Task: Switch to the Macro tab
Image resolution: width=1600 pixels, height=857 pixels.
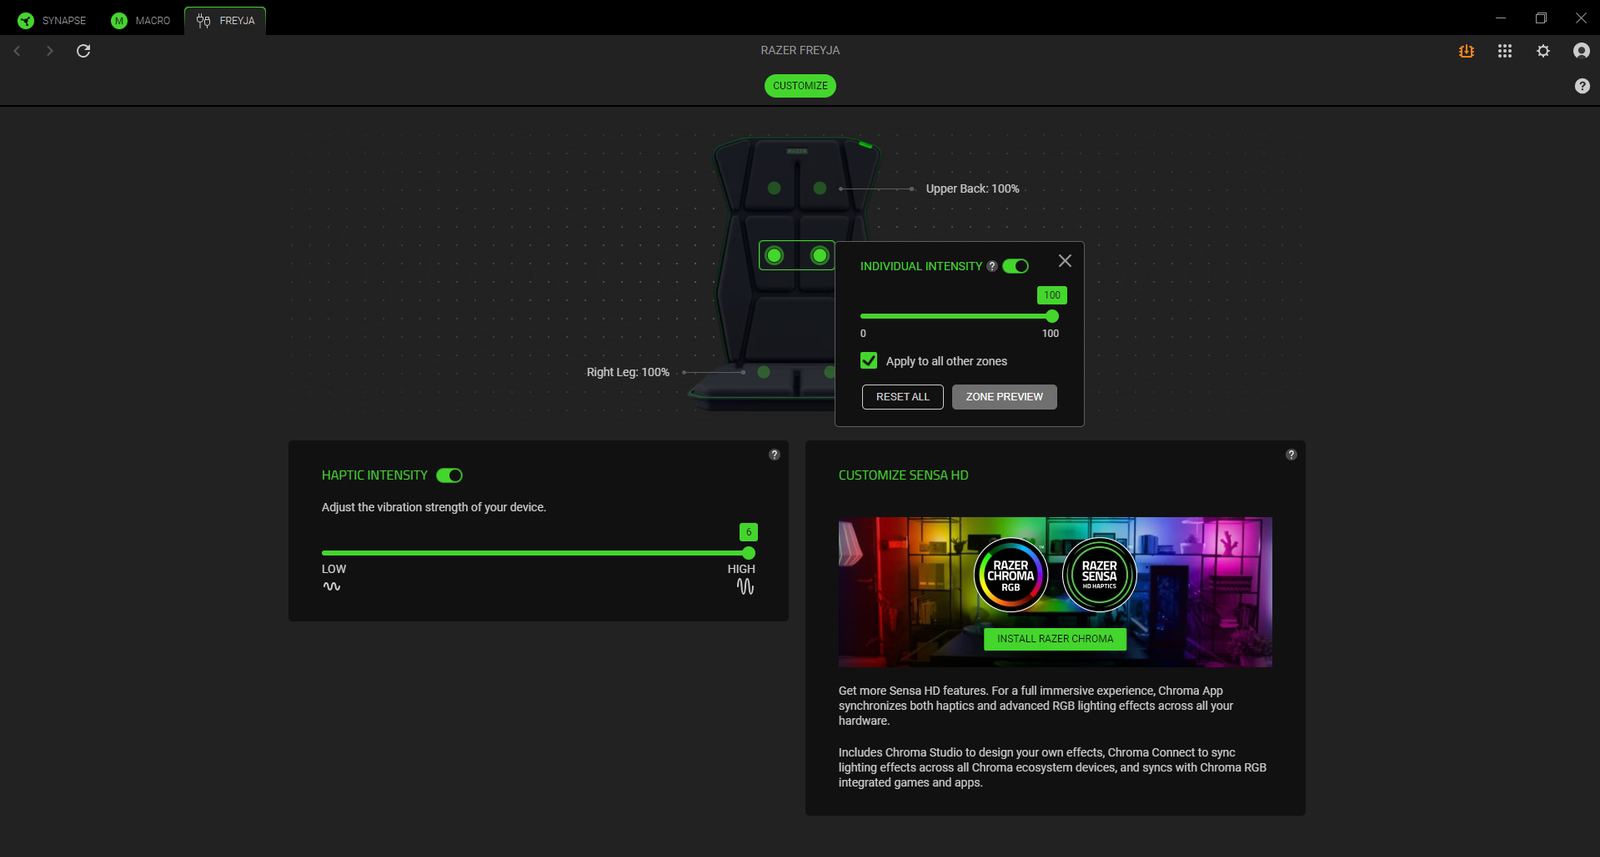Action: (140, 20)
